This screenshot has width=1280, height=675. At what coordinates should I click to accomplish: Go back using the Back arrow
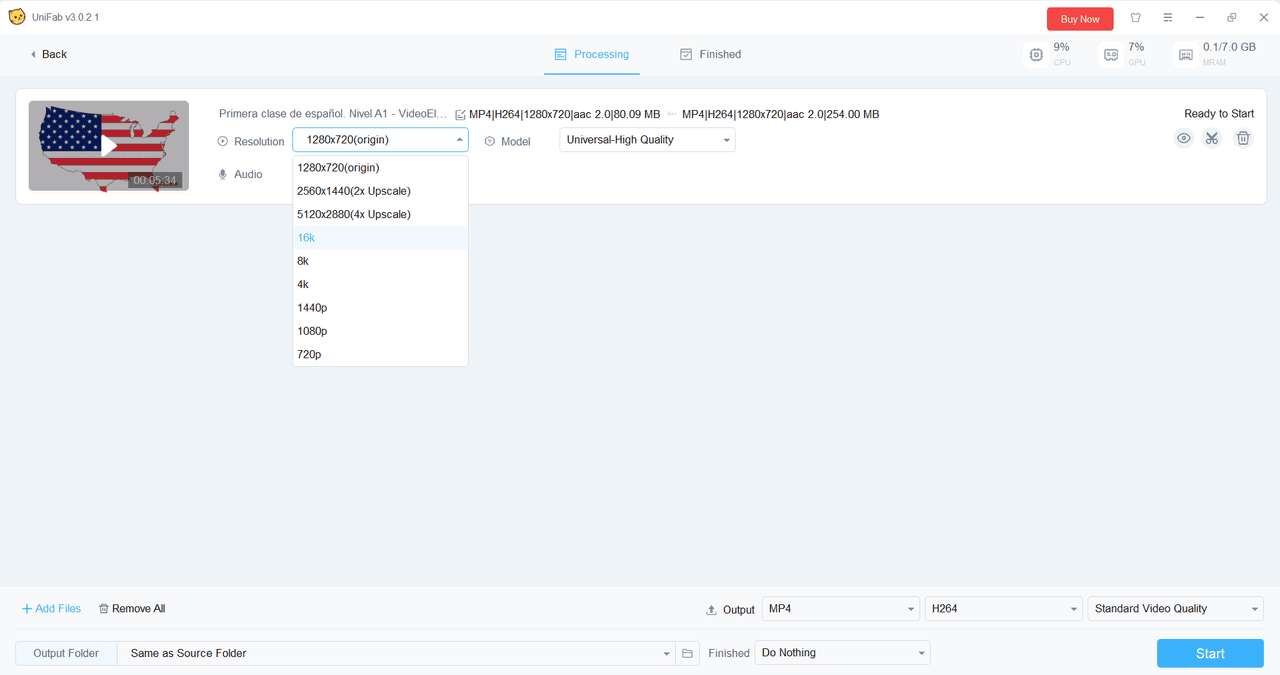(x=48, y=54)
